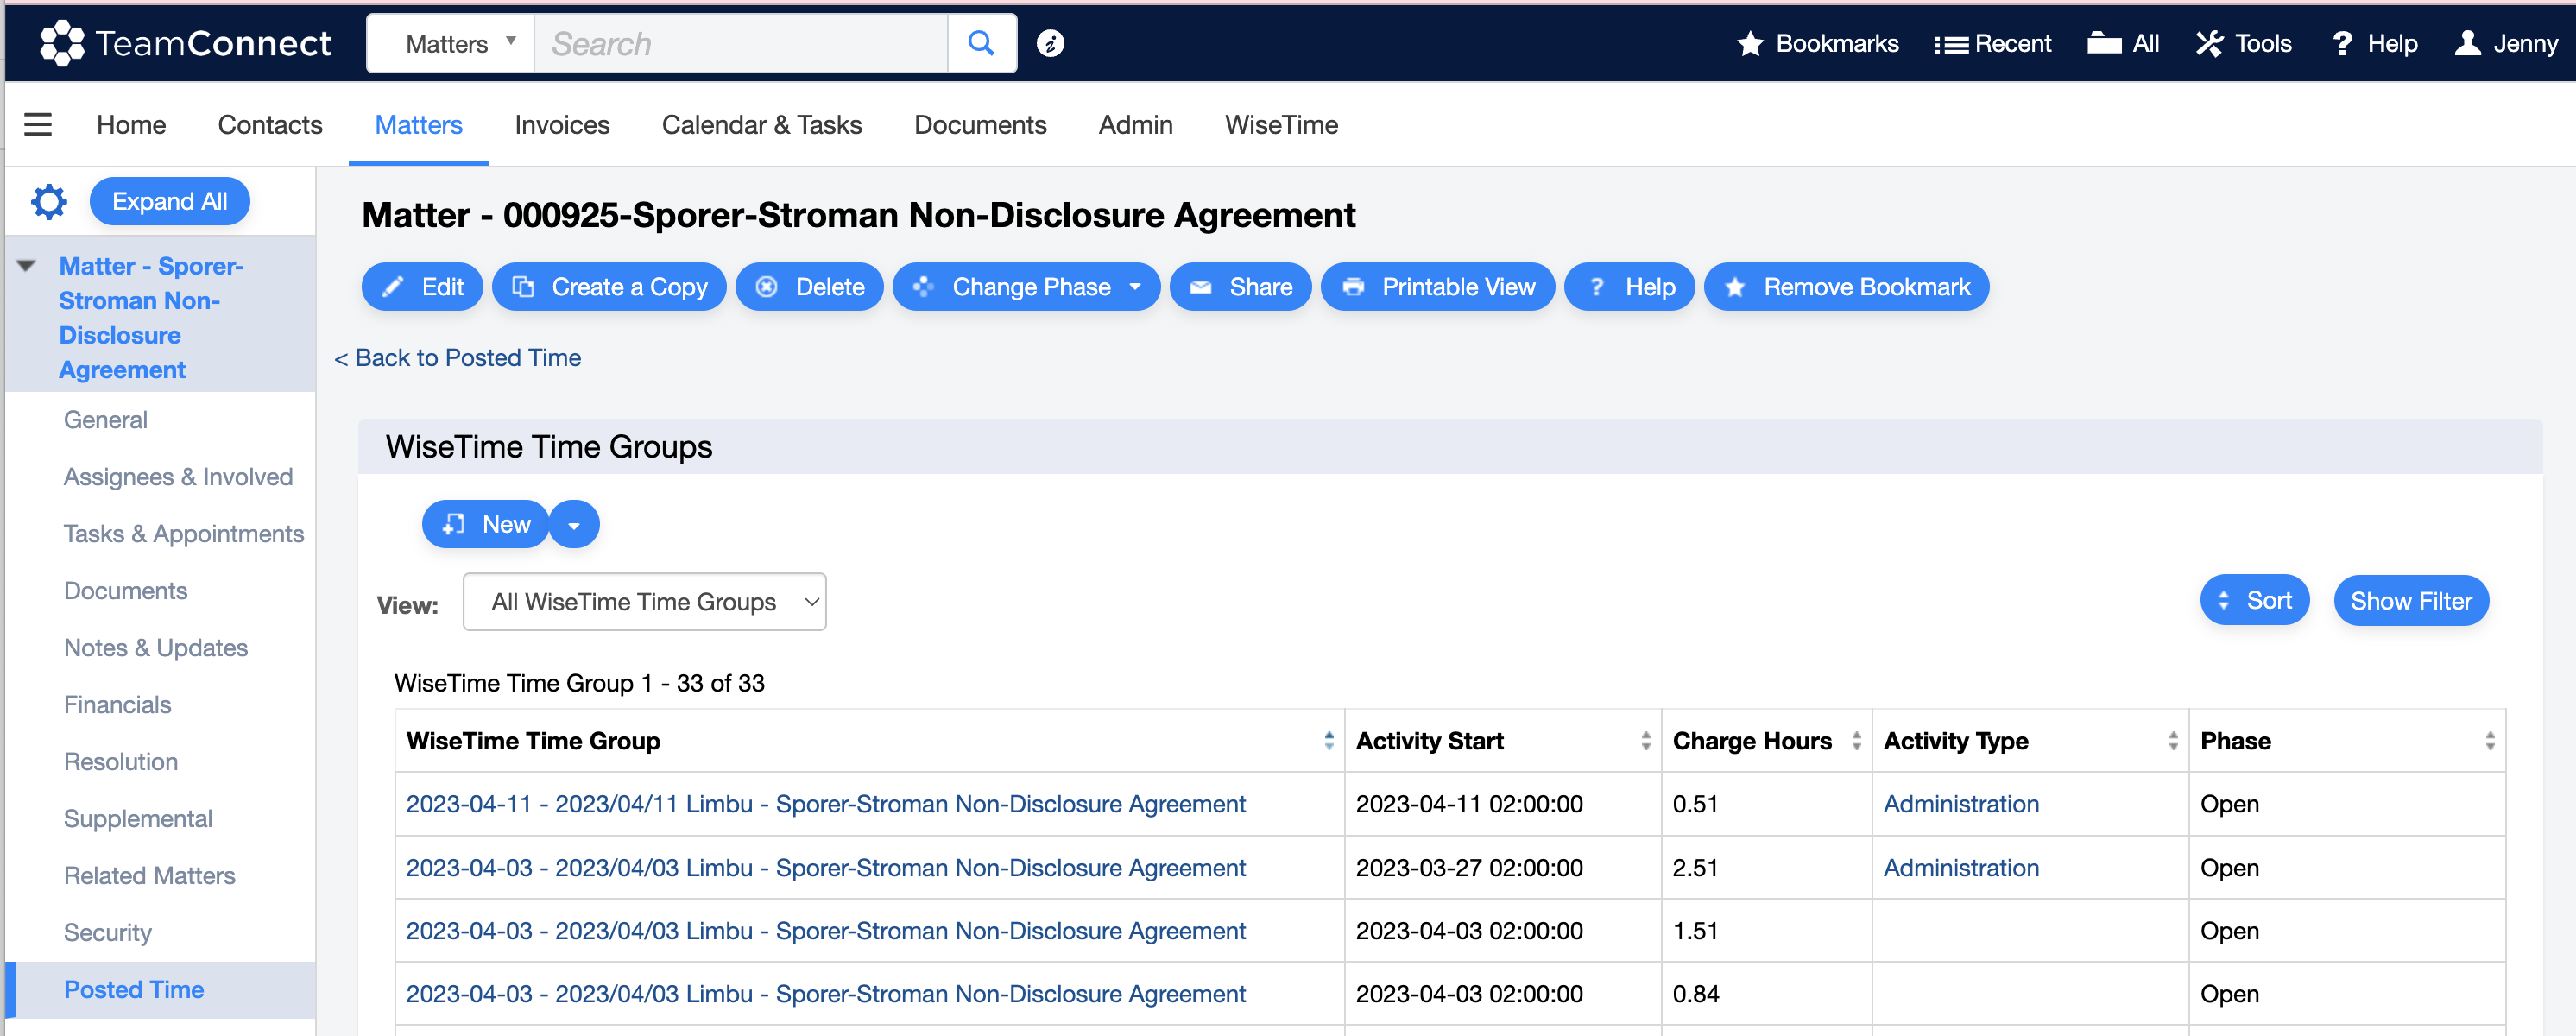The width and height of the screenshot is (2576, 1036).
Task: Click the Delete button
Action: tap(809, 287)
